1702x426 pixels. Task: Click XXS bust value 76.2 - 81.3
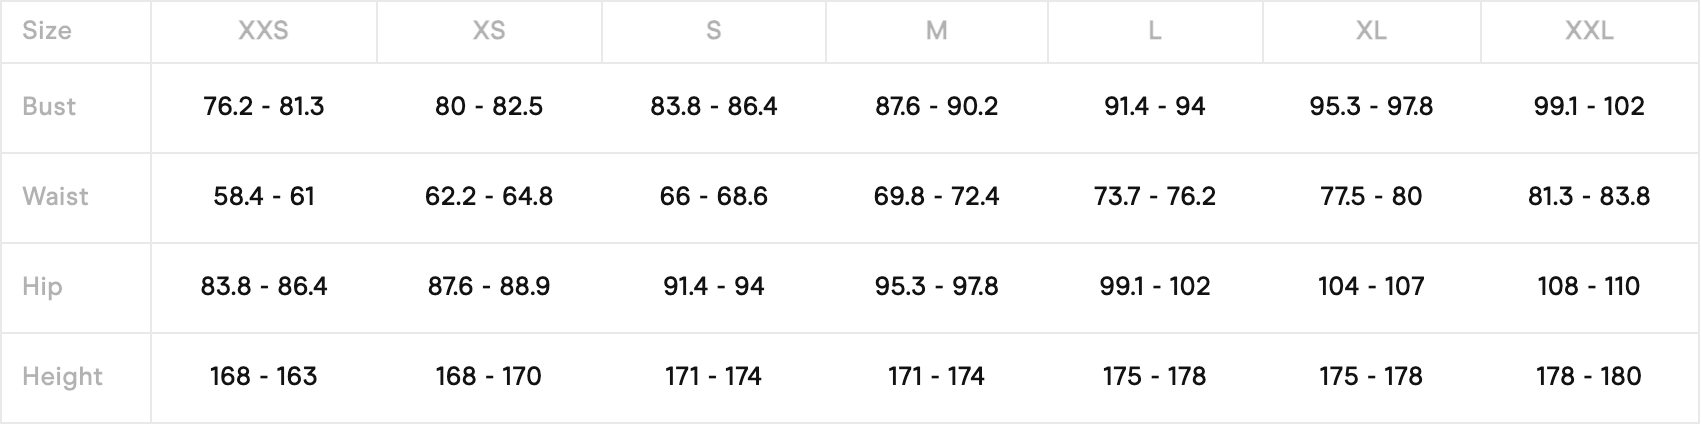click(264, 106)
